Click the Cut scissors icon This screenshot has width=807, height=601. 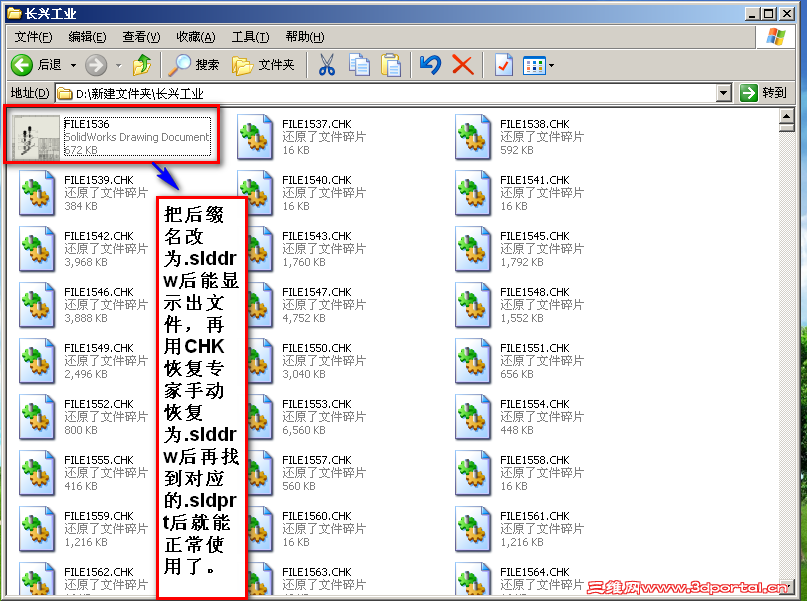[326, 65]
